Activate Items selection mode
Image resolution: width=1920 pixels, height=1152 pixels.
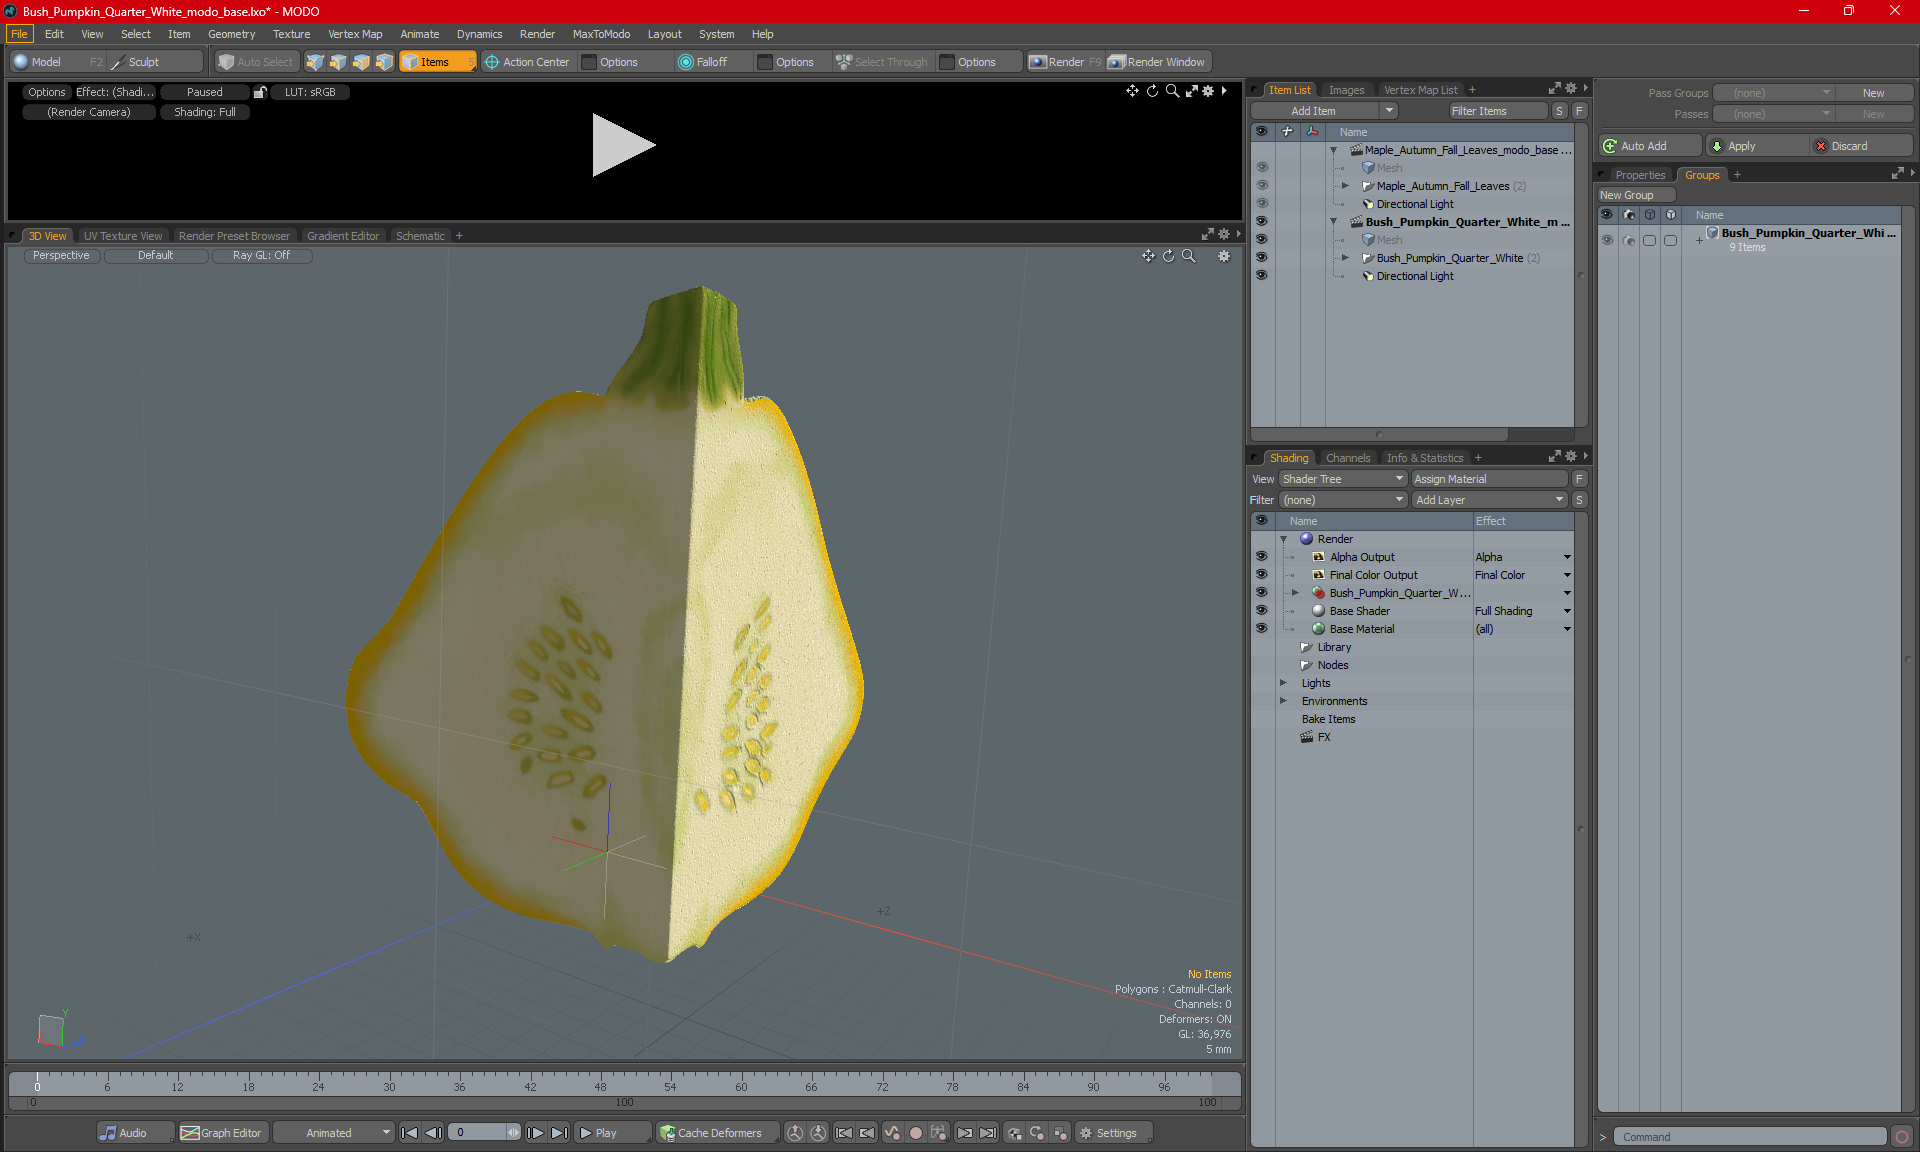pyautogui.click(x=437, y=62)
